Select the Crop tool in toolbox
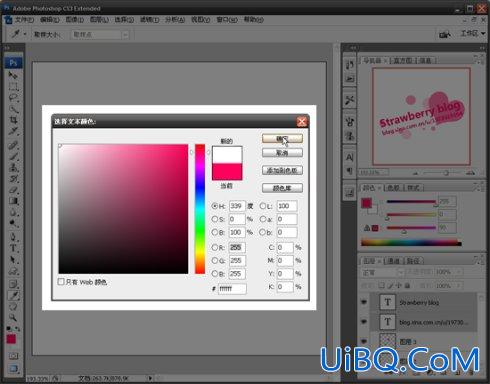The height and width of the screenshot is (384, 490). click(13, 120)
